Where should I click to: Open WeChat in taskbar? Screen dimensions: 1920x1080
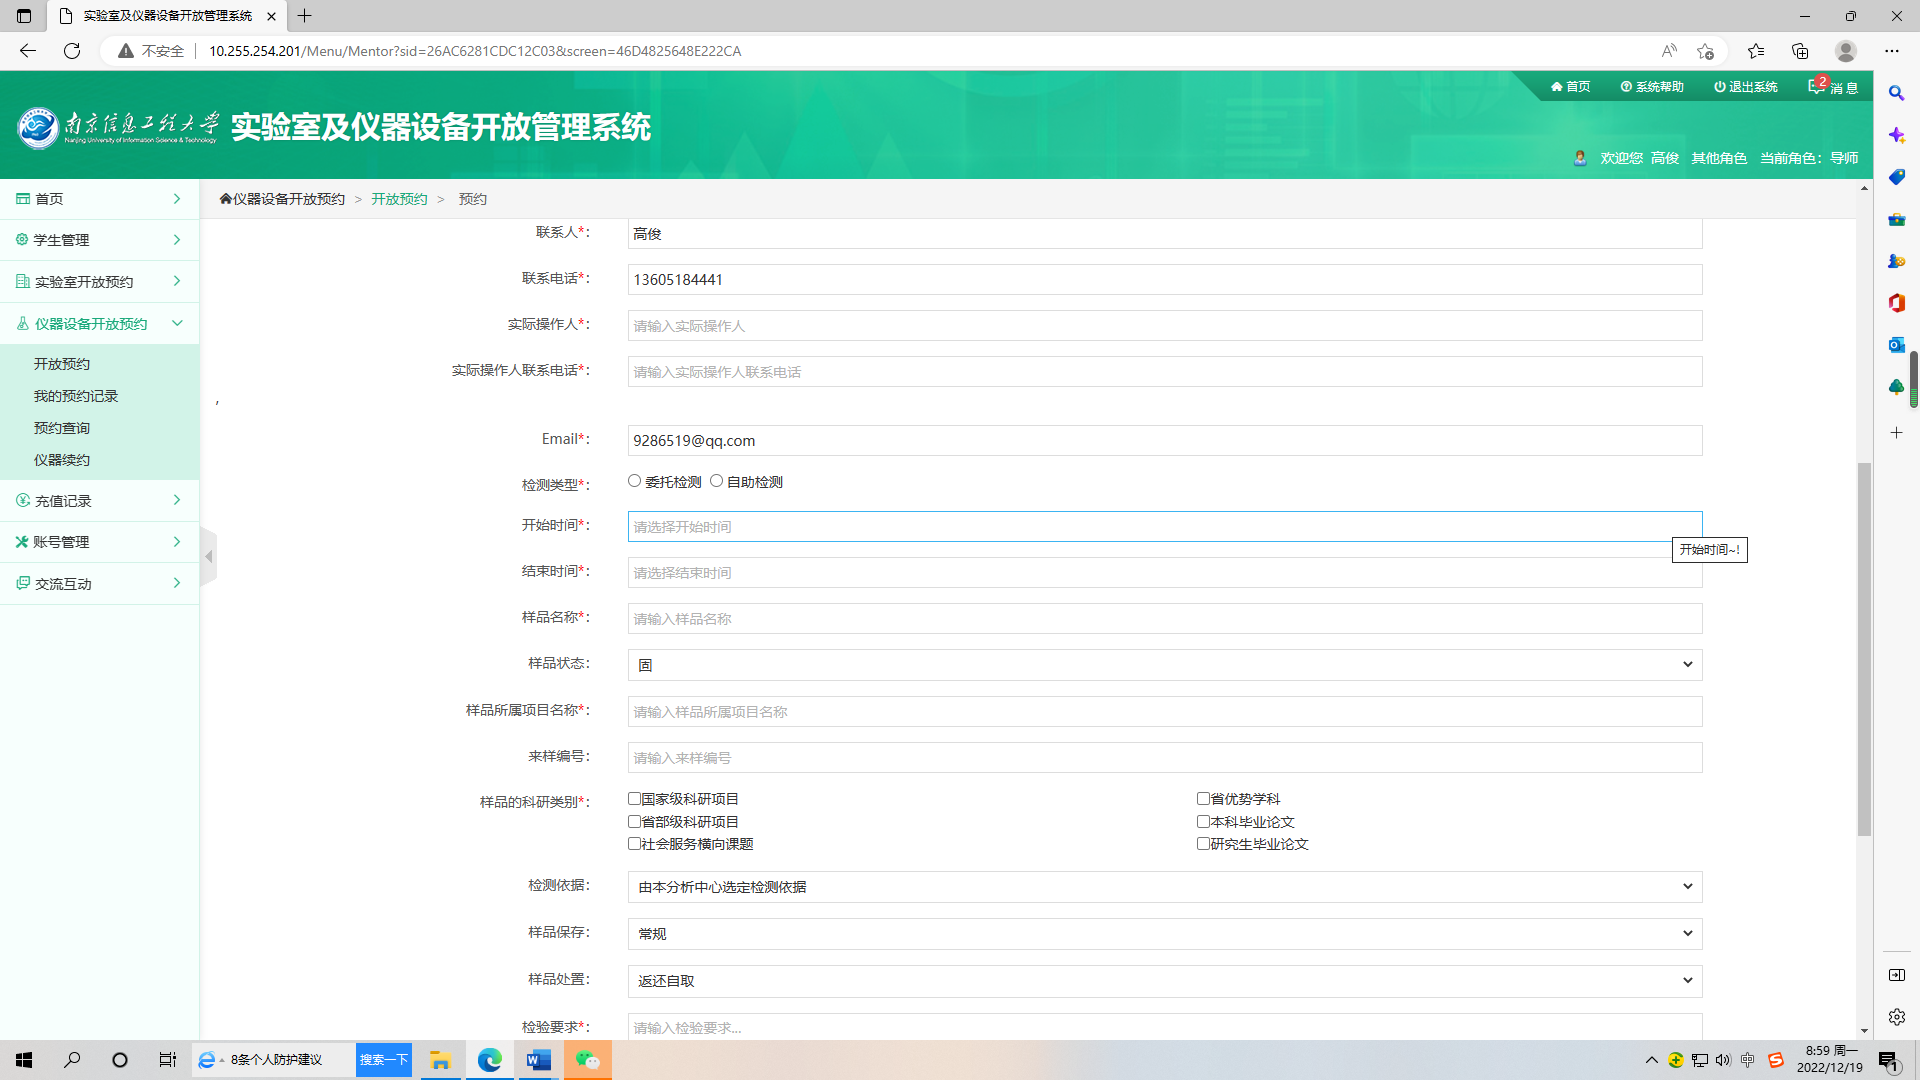click(x=587, y=1060)
